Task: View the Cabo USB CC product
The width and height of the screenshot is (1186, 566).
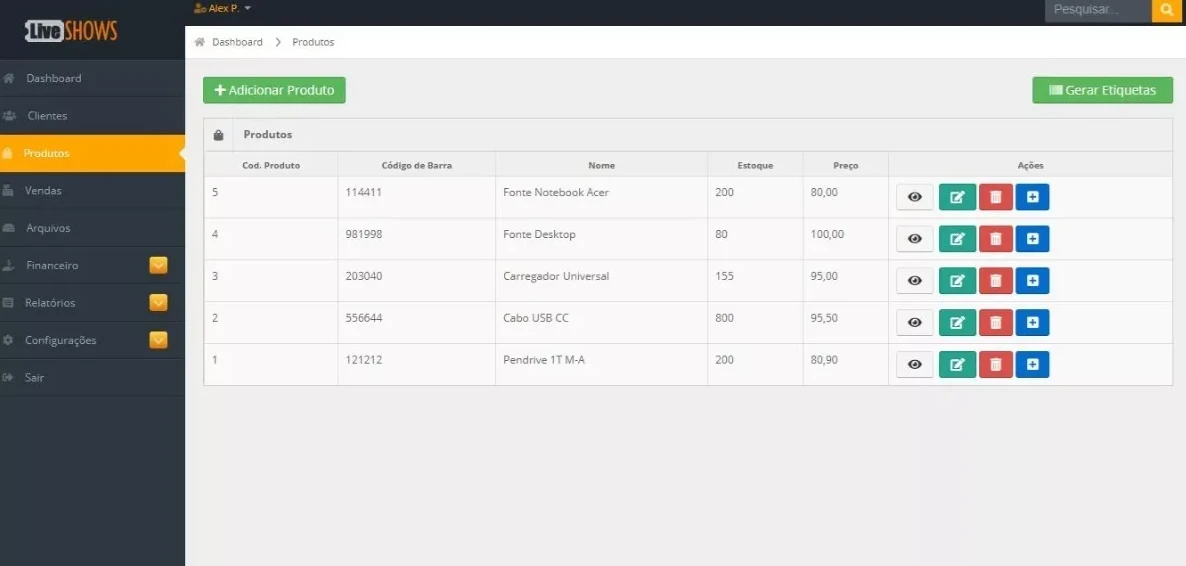Action: pos(914,323)
